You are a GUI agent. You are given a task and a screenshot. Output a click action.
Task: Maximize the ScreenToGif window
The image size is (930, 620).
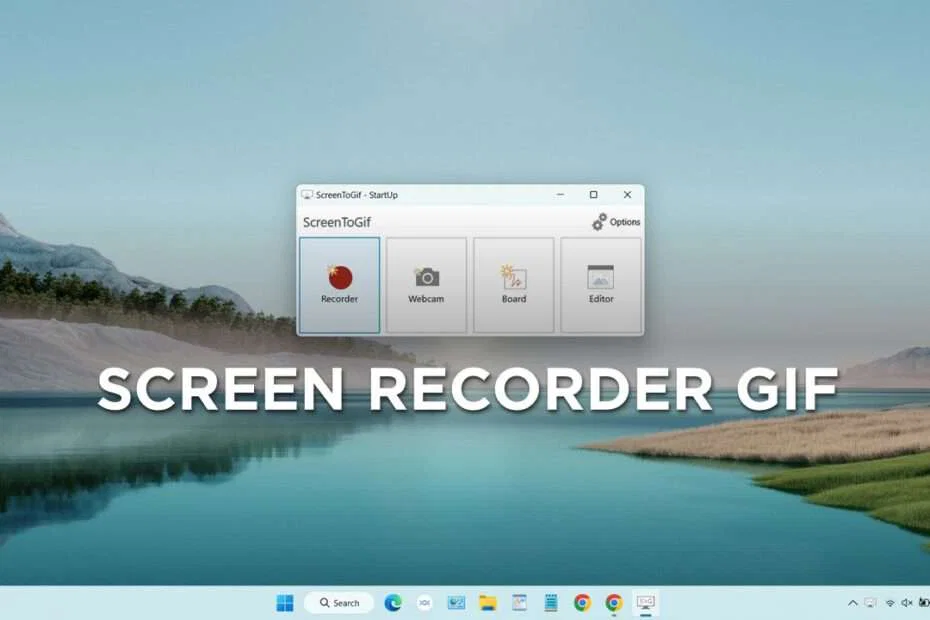click(594, 195)
